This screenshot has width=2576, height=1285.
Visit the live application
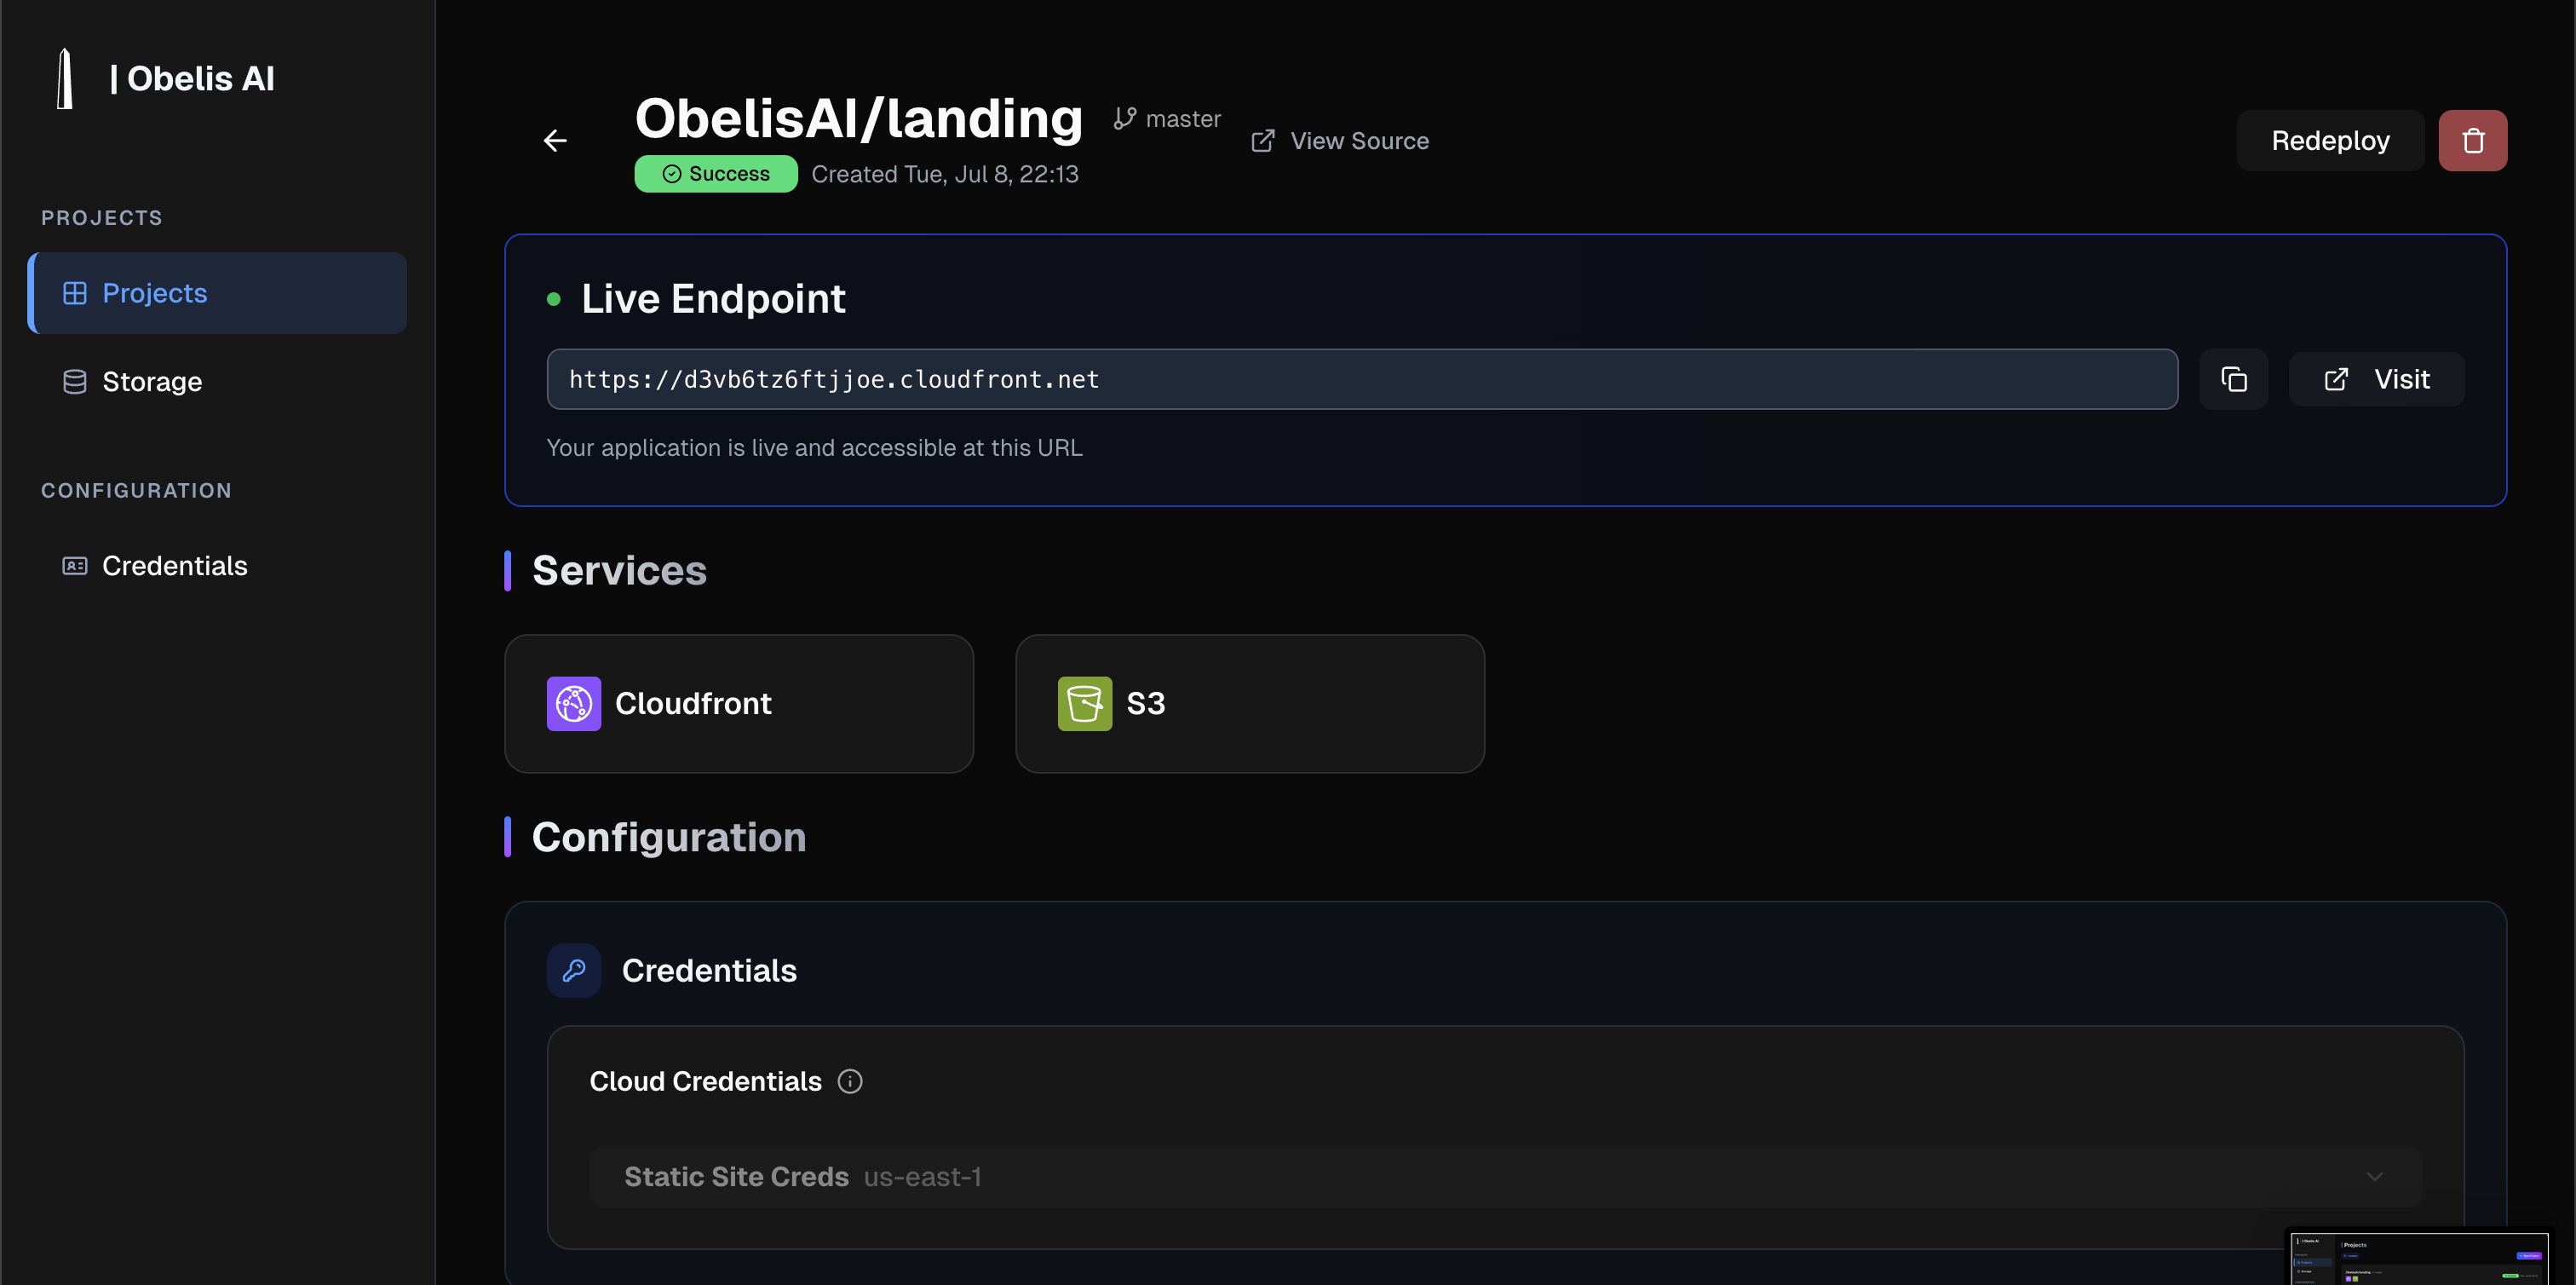pos(2376,378)
